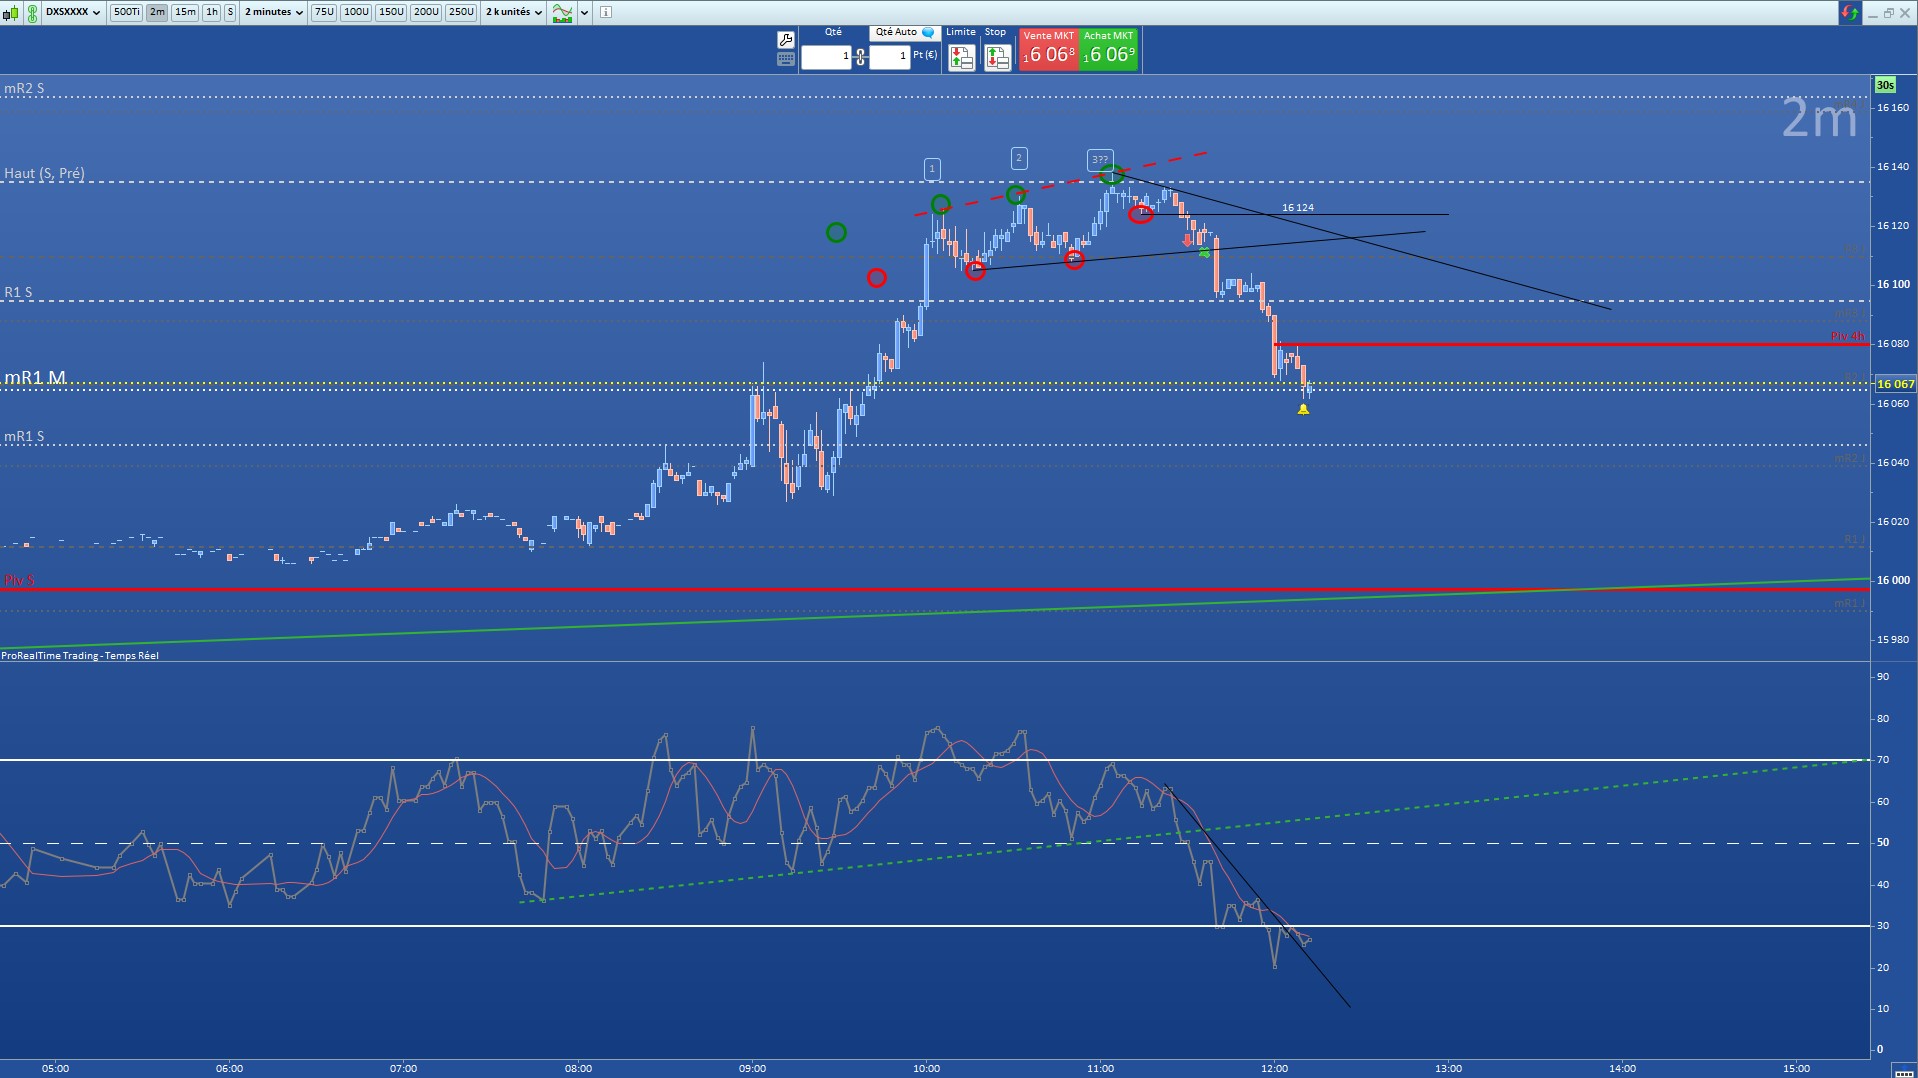1918x1078 pixels.
Task: Select the 3?? annotation label
Action: pyautogui.click(x=1099, y=160)
